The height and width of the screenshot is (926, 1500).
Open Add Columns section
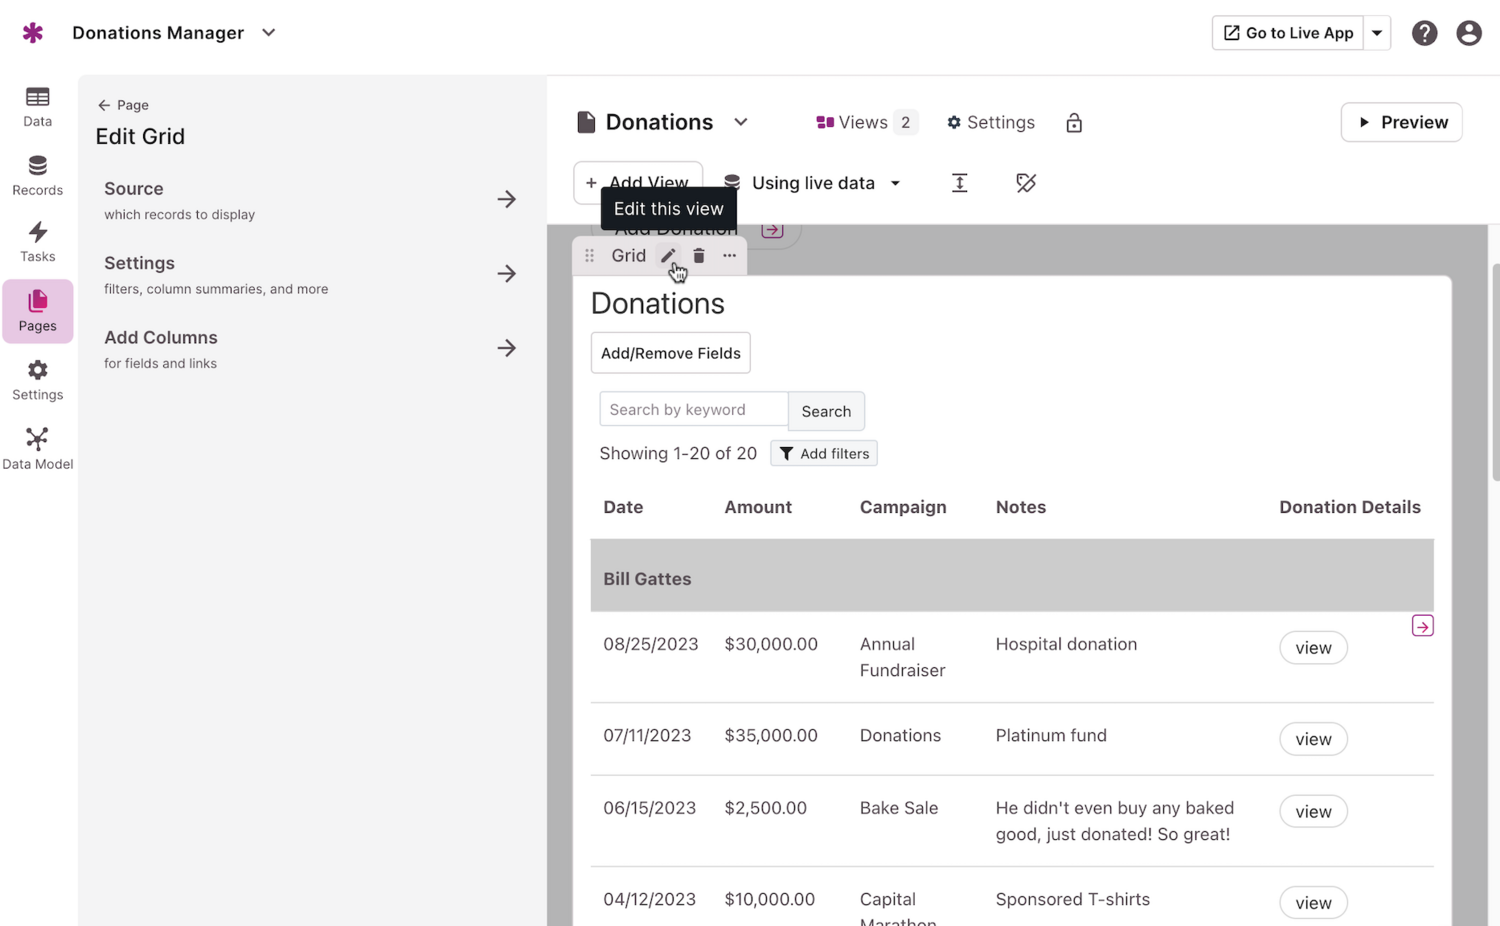click(310, 349)
